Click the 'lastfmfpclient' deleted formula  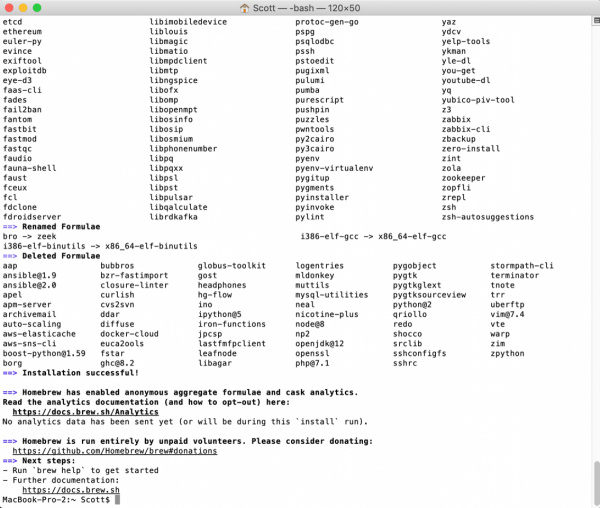coord(232,344)
